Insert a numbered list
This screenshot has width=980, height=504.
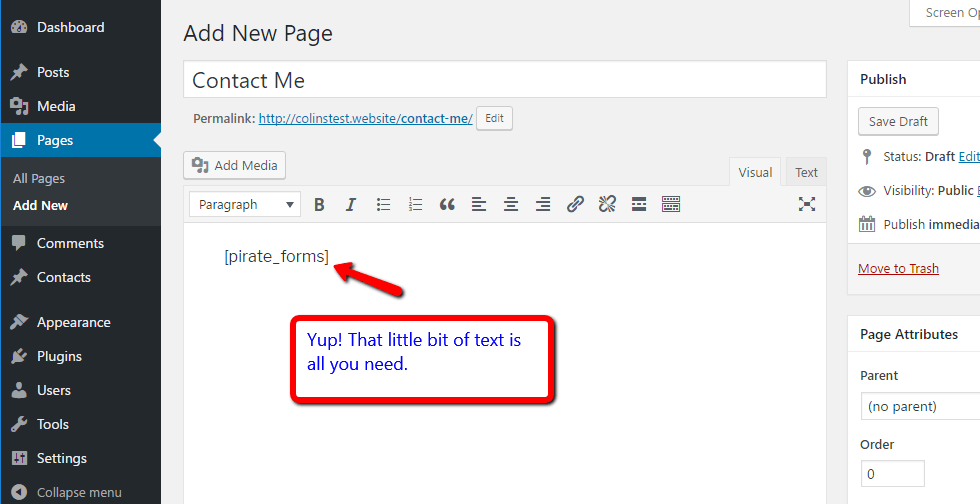click(x=416, y=204)
